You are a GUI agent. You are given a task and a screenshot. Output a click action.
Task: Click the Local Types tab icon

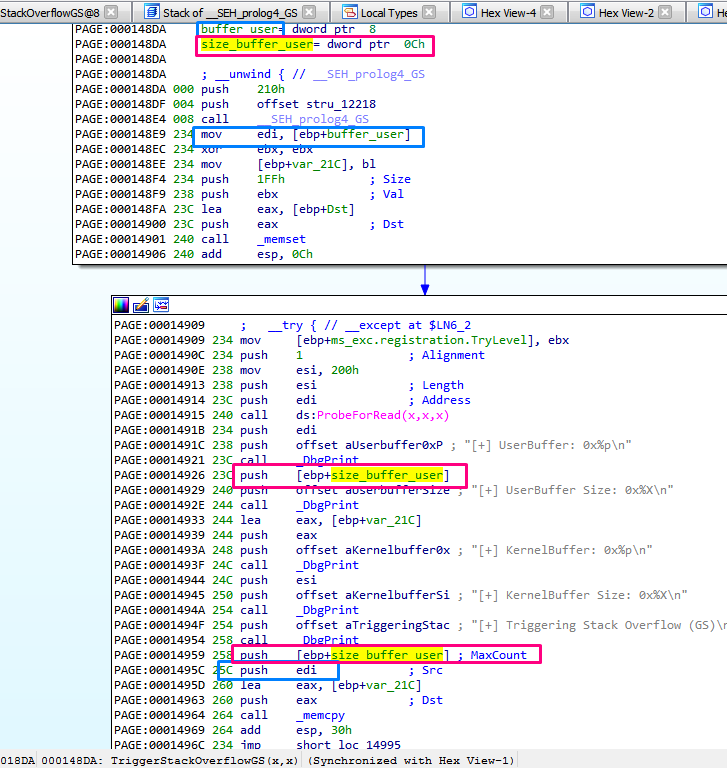(x=350, y=12)
